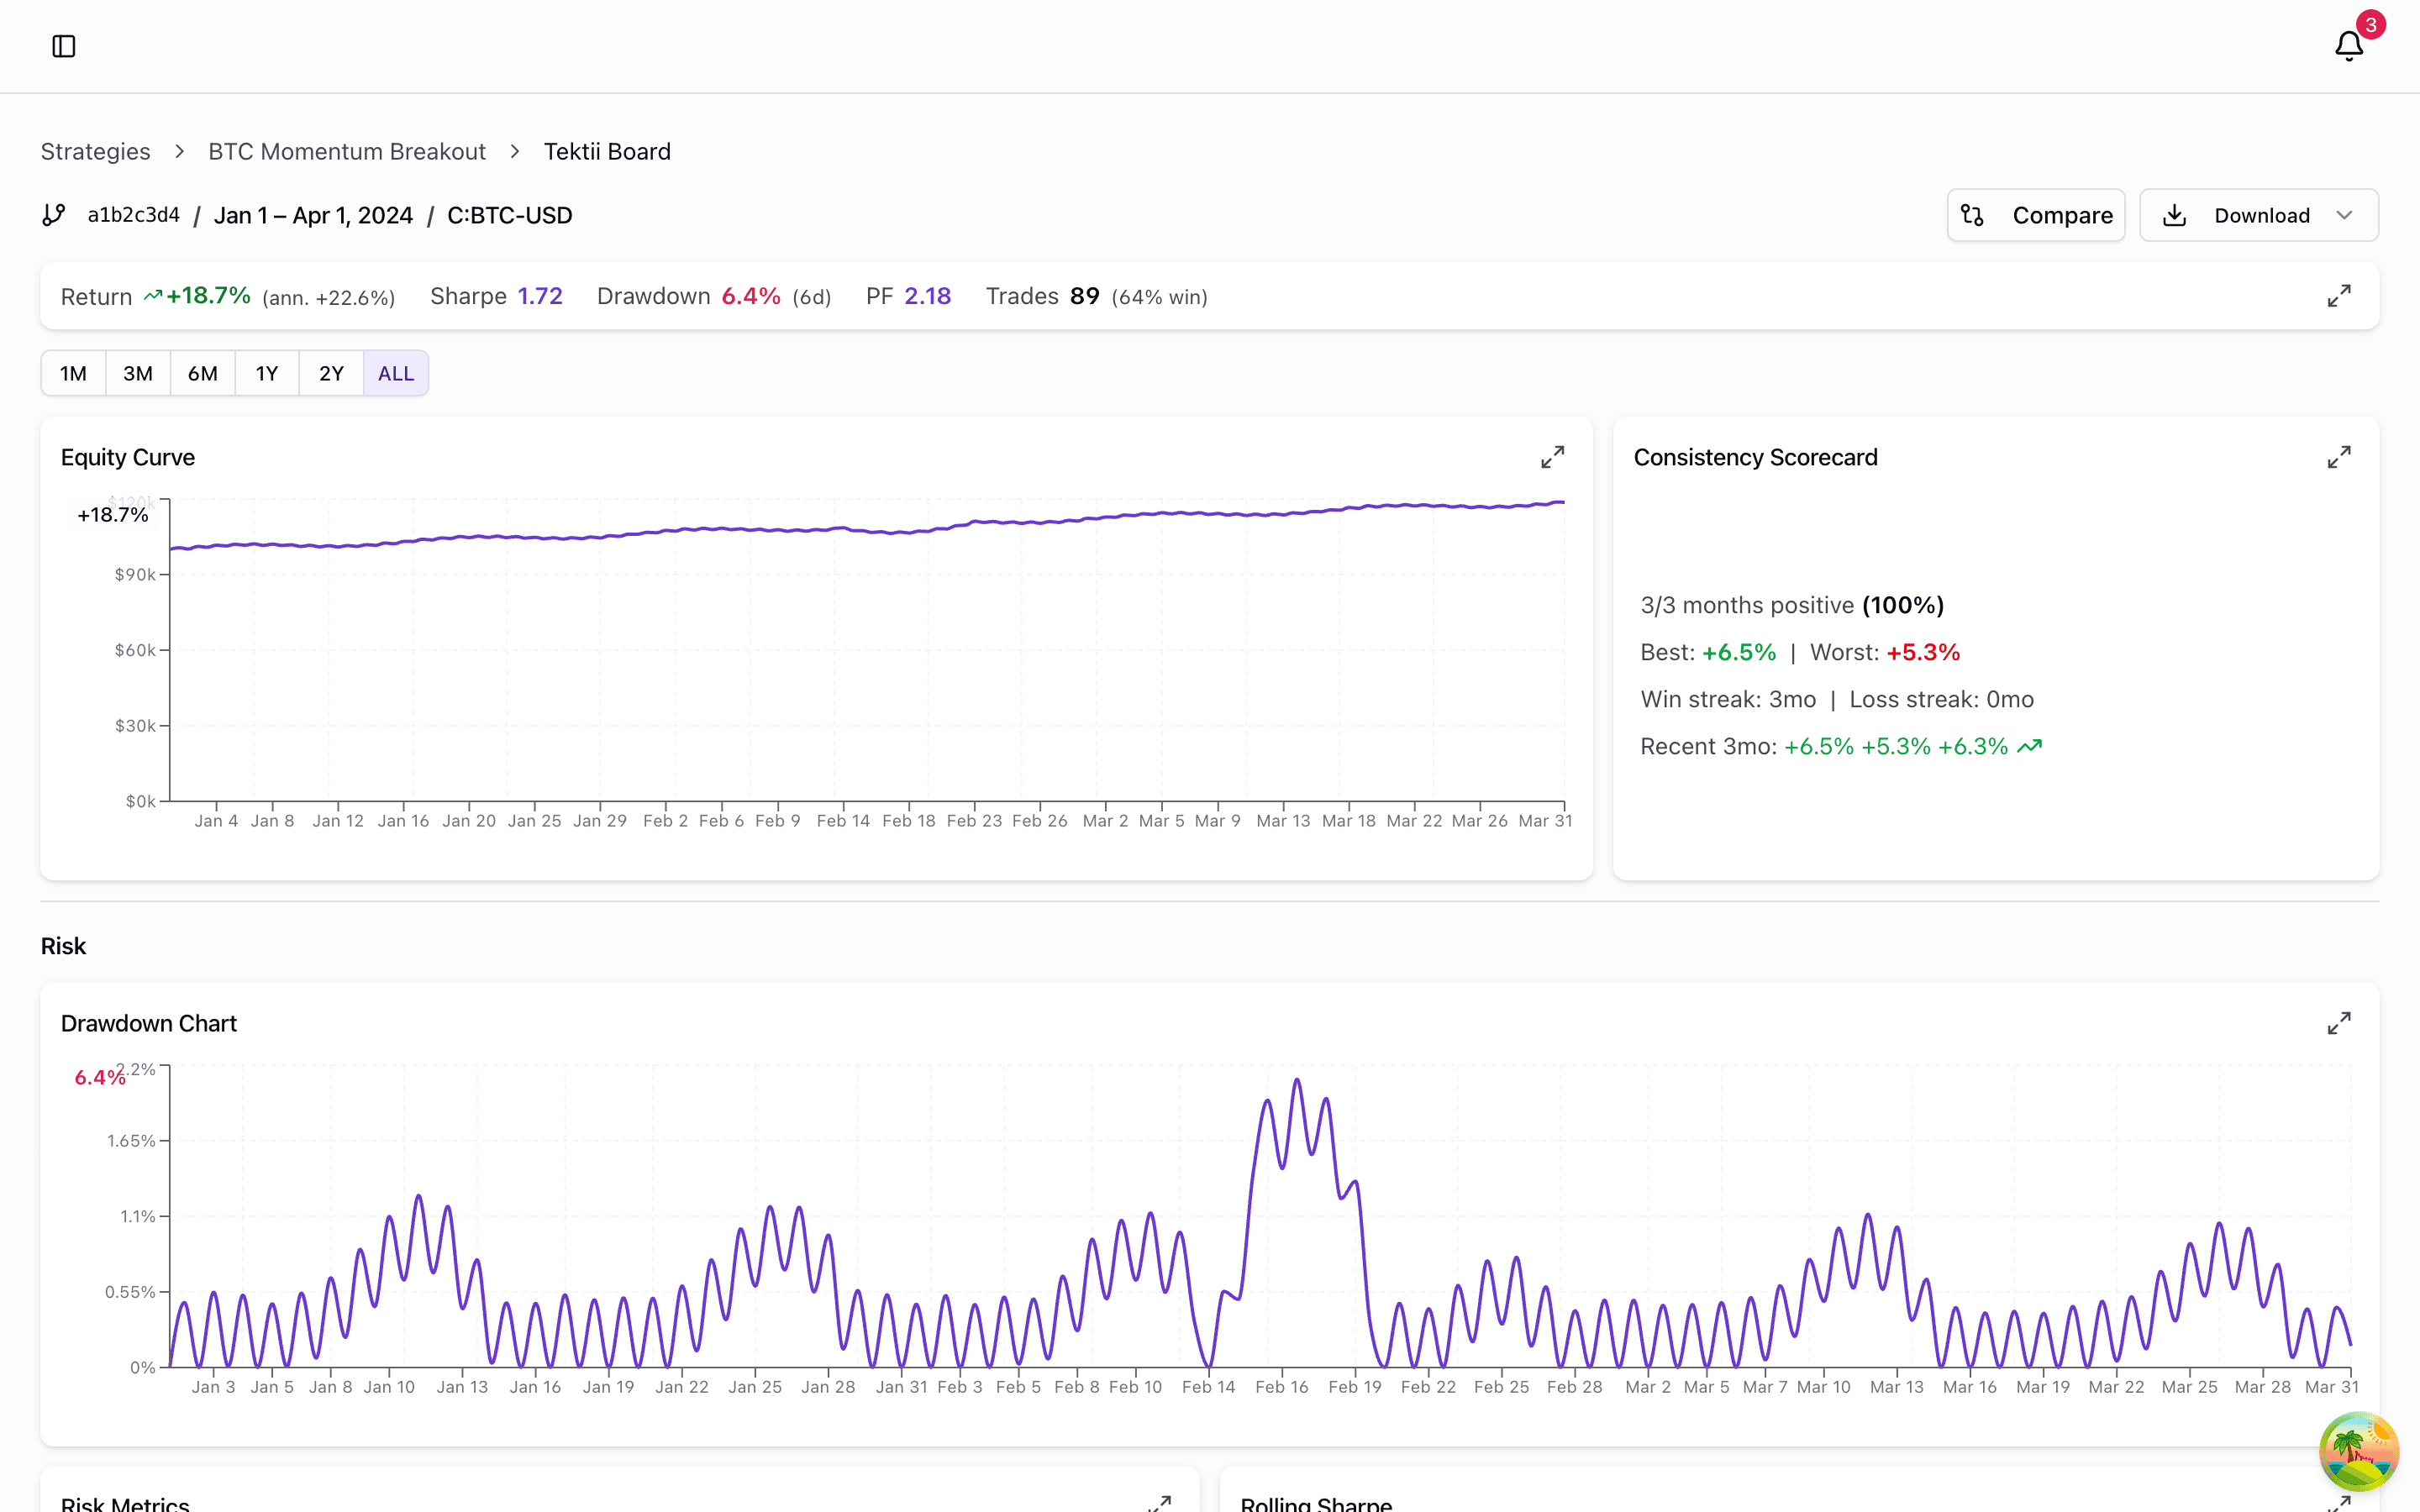Switch to the 6M time range
This screenshot has width=2420, height=1512.
[x=202, y=372]
